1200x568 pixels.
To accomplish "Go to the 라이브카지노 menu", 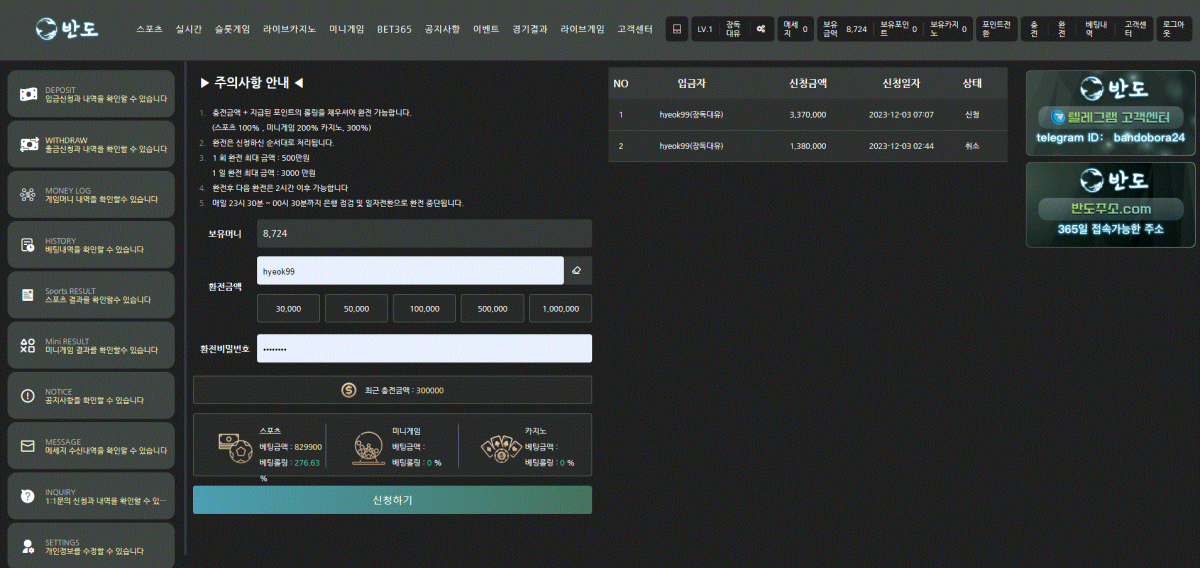I will click(x=289, y=29).
